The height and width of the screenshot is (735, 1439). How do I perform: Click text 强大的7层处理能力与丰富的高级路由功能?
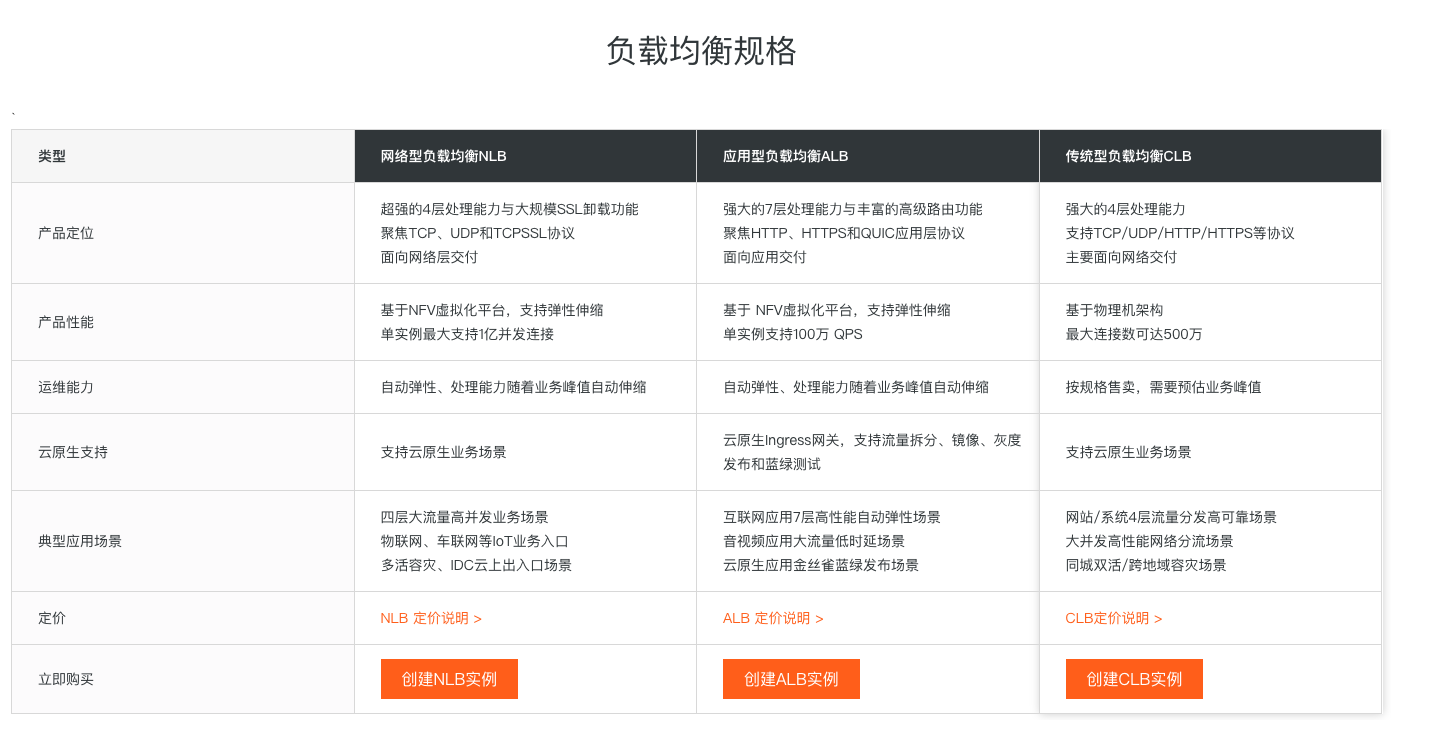[x=853, y=209]
